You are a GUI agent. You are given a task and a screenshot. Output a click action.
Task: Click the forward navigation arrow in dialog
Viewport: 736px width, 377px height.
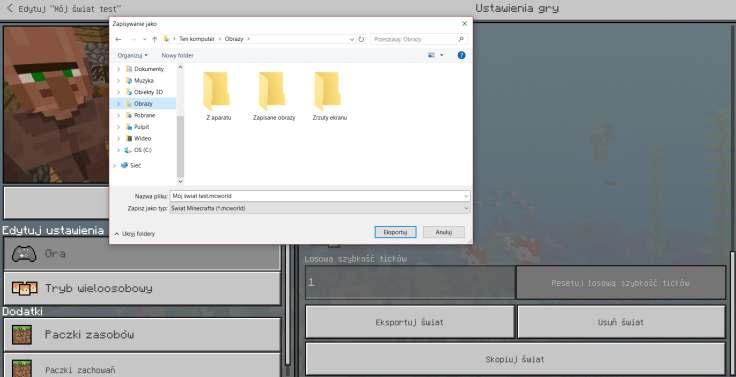coord(133,39)
